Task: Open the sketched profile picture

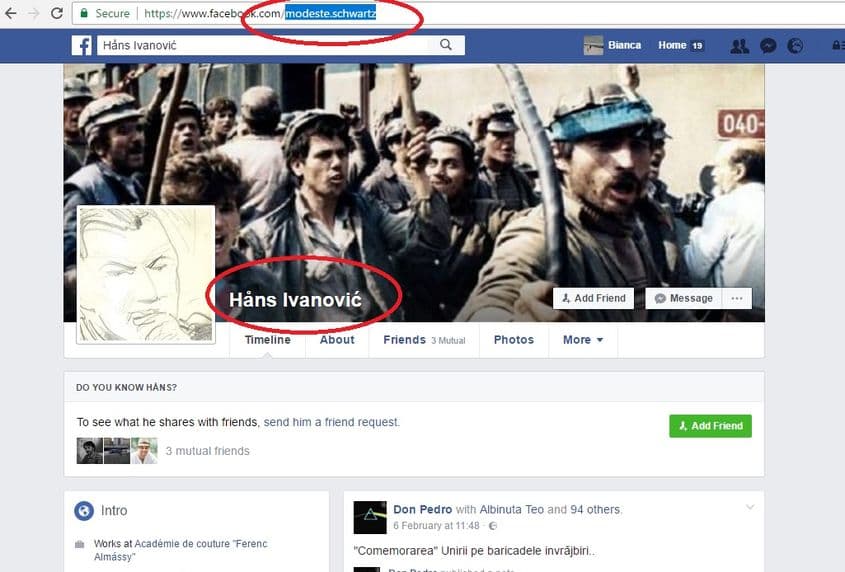Action: (x=146, y=274)
